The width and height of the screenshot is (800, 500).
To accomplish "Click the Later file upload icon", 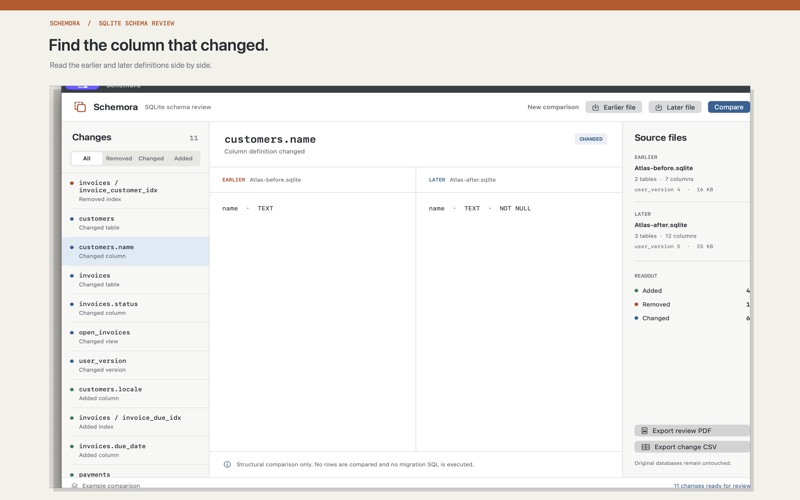I will pos(658,108).
